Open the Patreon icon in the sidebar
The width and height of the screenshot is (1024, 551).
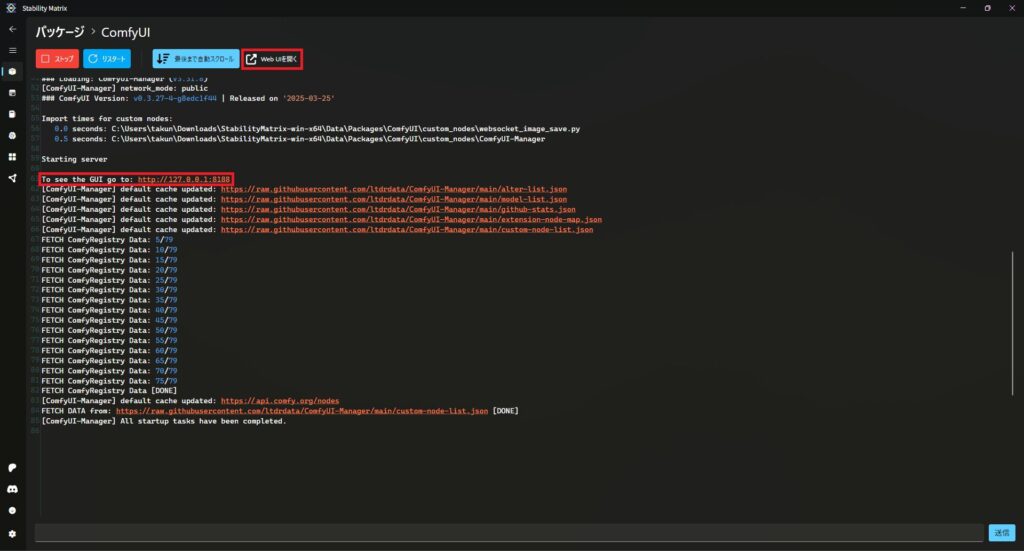pos(12,468)
